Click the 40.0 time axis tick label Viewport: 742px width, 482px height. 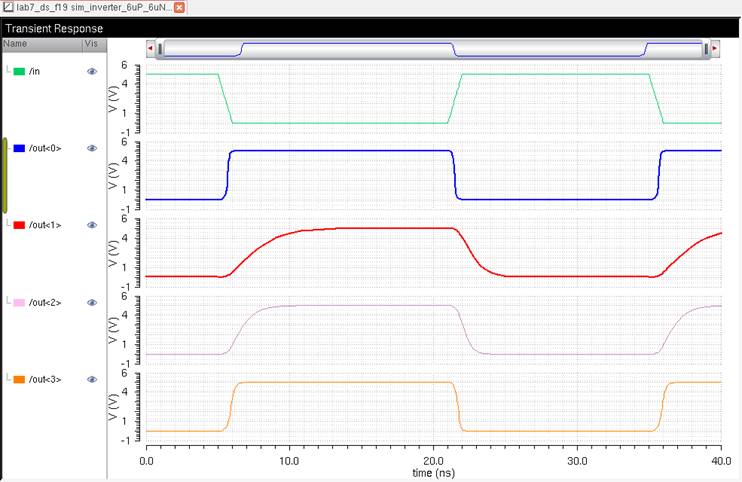[721, 461]
